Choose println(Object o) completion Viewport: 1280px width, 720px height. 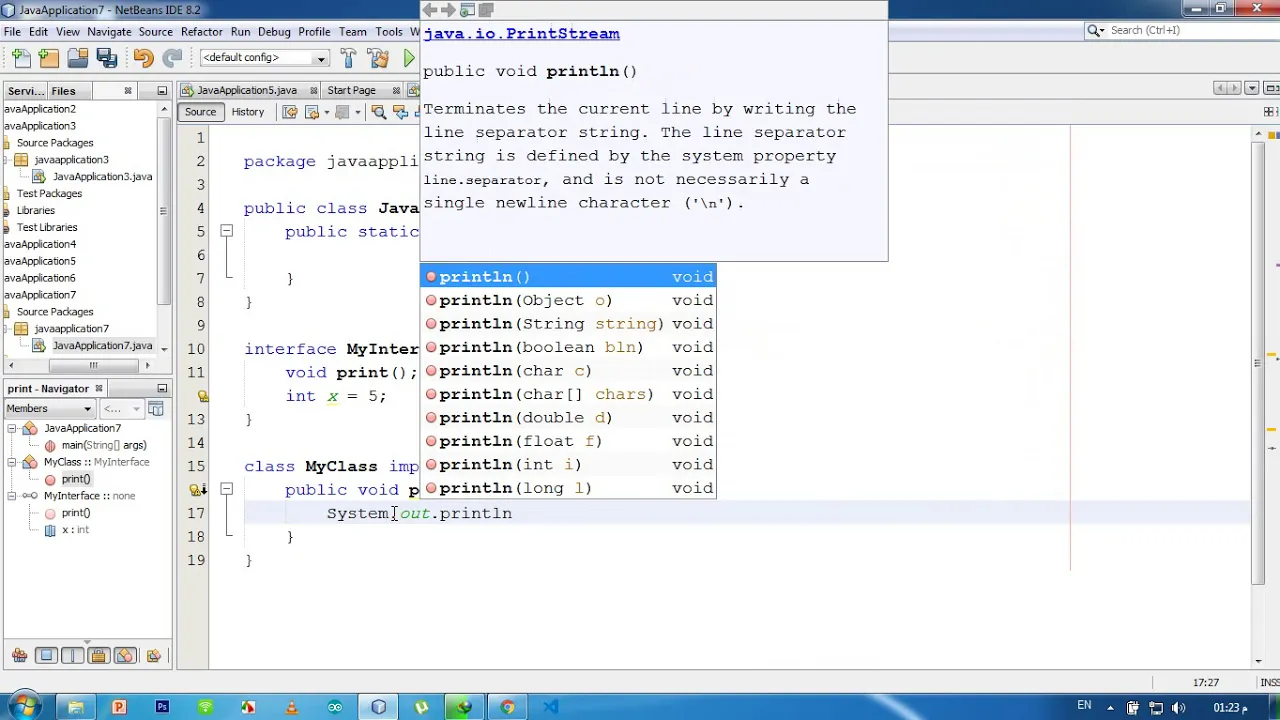coord(568,300)
